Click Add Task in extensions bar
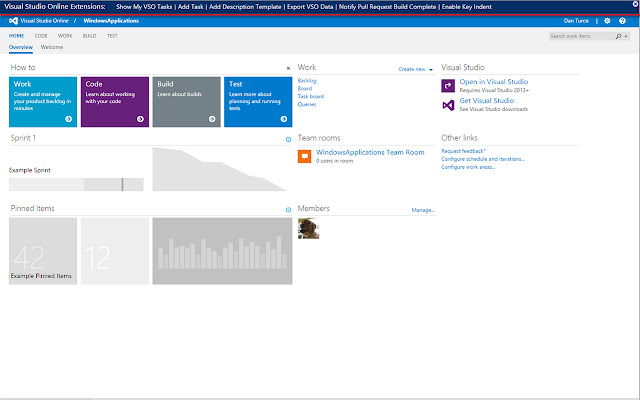The image size is (640, 400). [x=191, y=7]
